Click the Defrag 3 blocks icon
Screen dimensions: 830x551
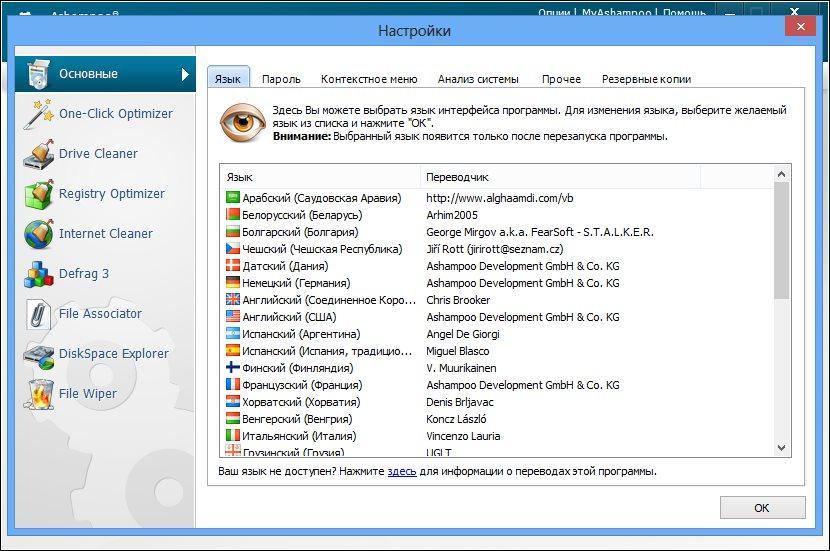click(39, 274)
